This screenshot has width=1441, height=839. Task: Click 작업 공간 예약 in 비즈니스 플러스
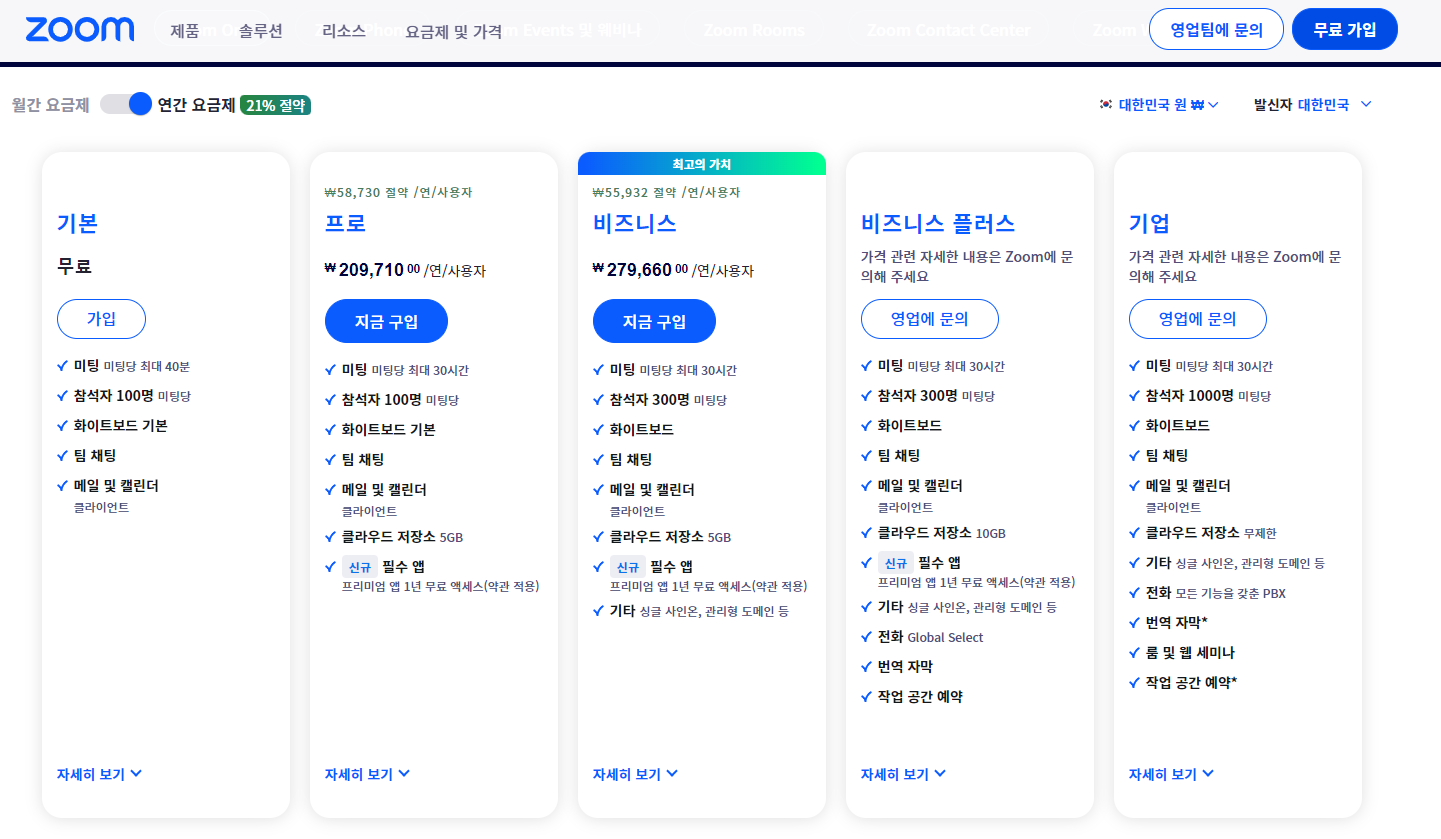coord(920,697)
